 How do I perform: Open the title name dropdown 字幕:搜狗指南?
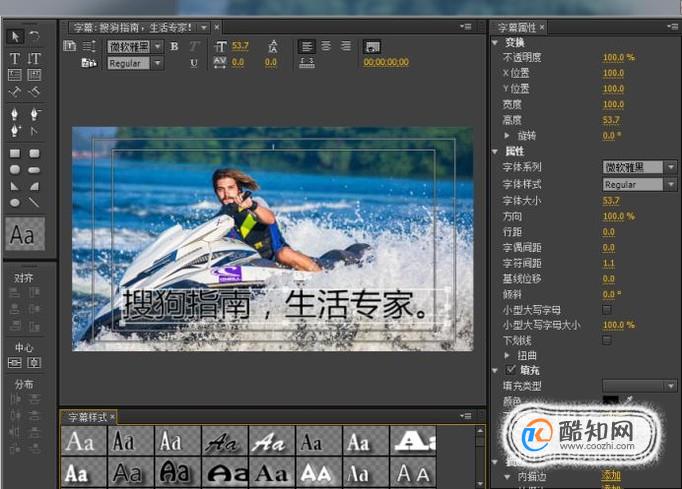(x=204, y=28)
